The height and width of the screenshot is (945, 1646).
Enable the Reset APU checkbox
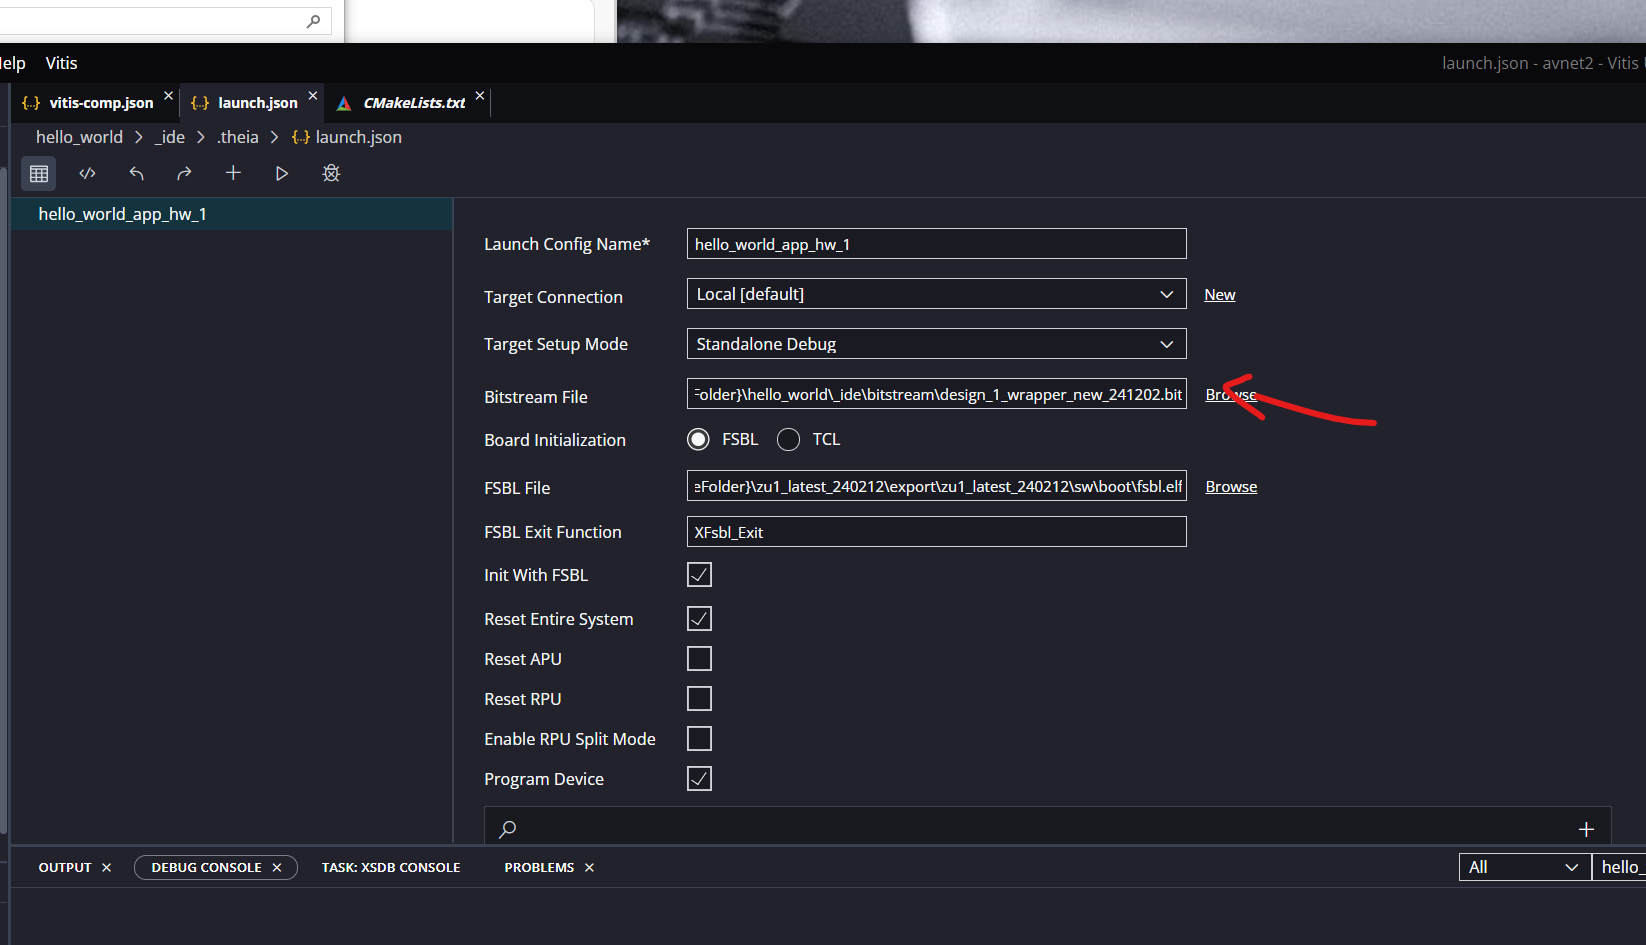[x=699, y=659]
